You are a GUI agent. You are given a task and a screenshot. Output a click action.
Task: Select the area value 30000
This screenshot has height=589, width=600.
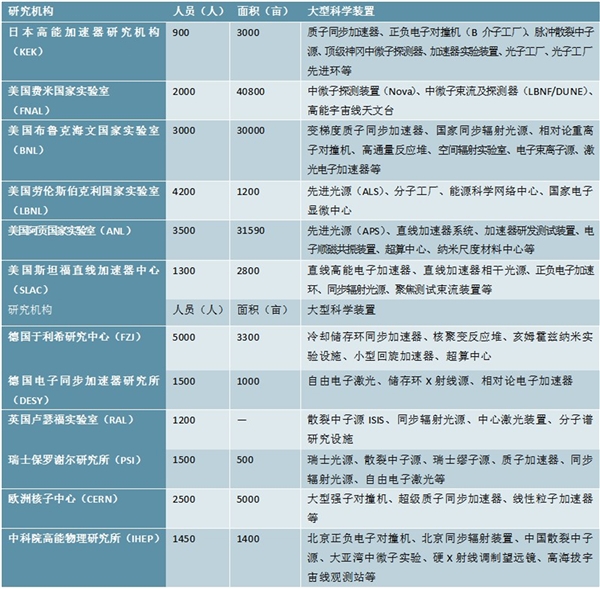251,131
